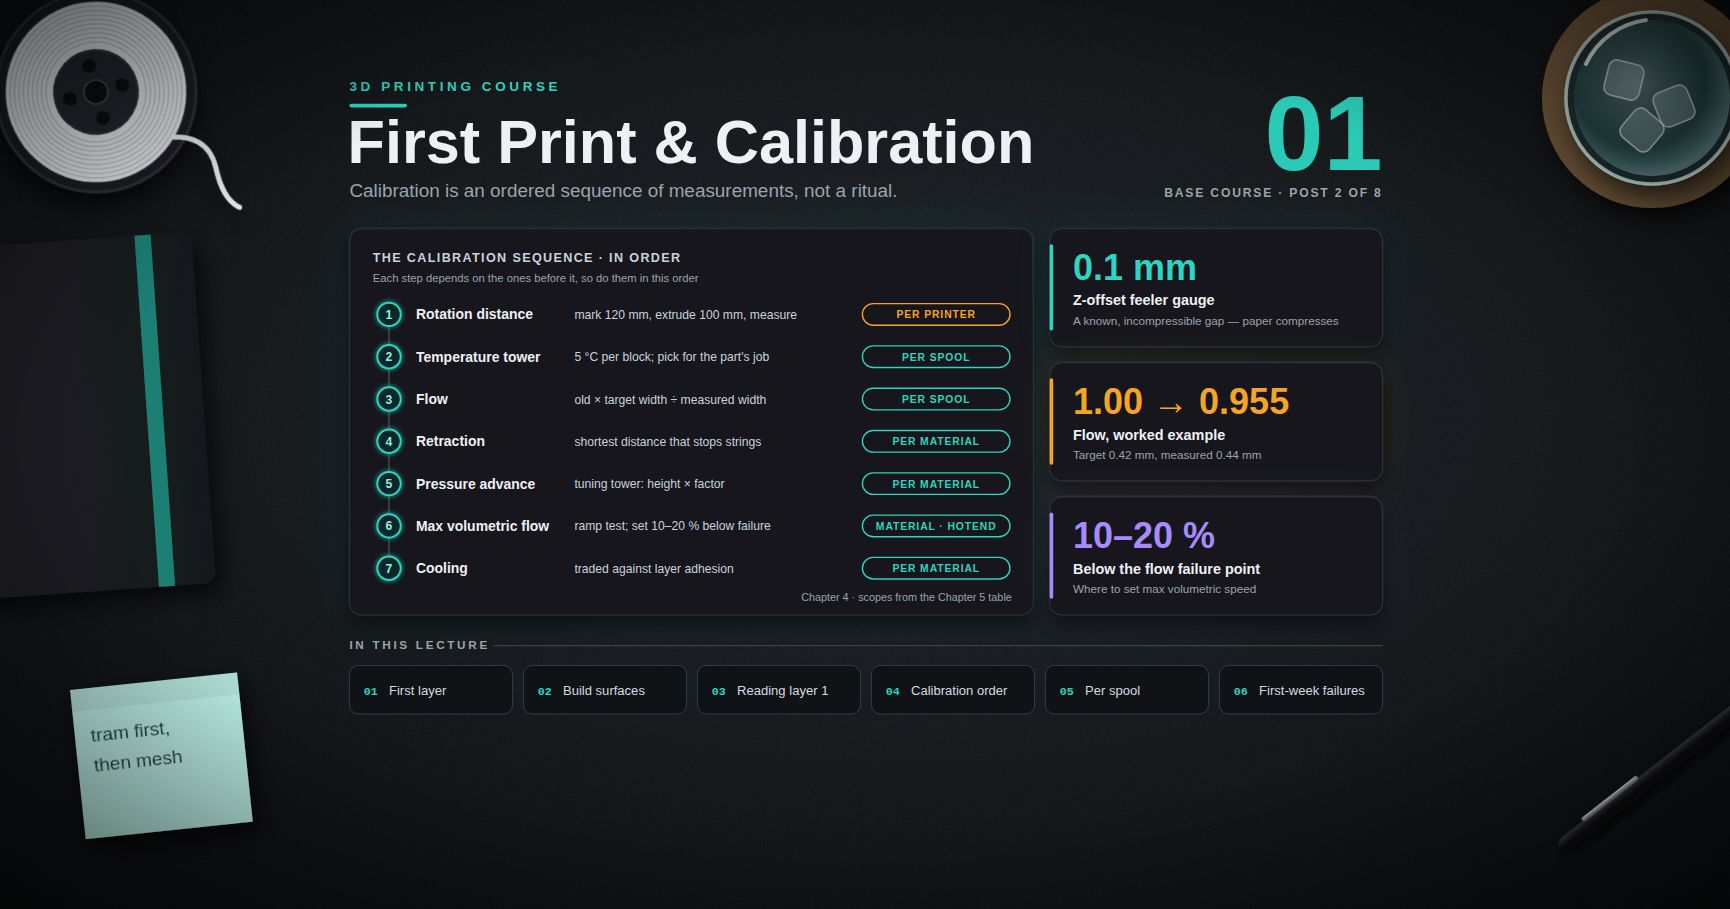The image size is (1730, 909).
Task: Select the "Retraction" step name
Action: pos(450,441)
